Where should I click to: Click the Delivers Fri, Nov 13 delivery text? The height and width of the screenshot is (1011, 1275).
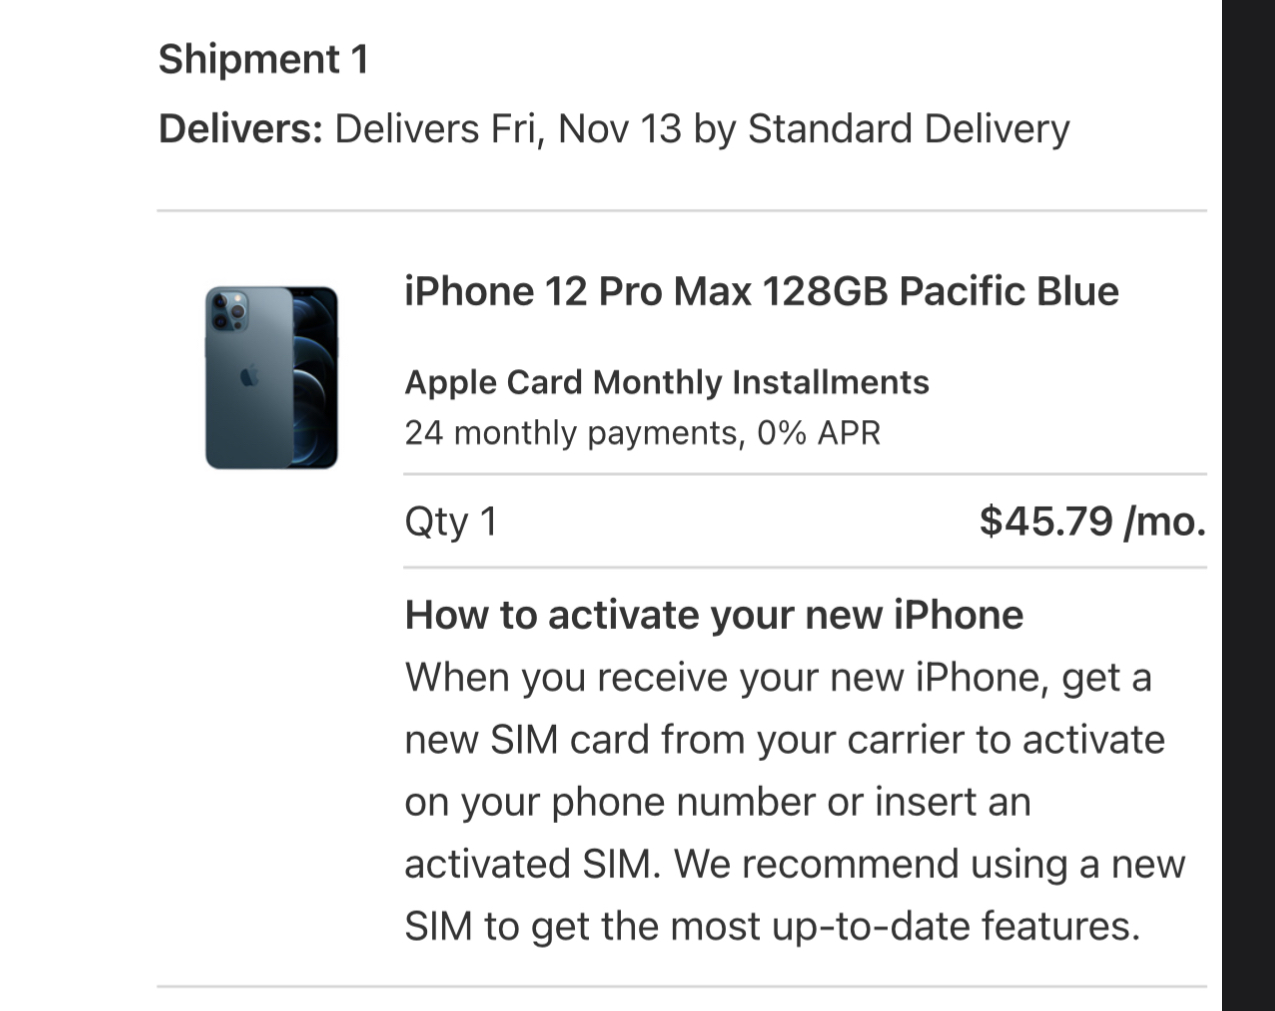[x=508, y=130]
